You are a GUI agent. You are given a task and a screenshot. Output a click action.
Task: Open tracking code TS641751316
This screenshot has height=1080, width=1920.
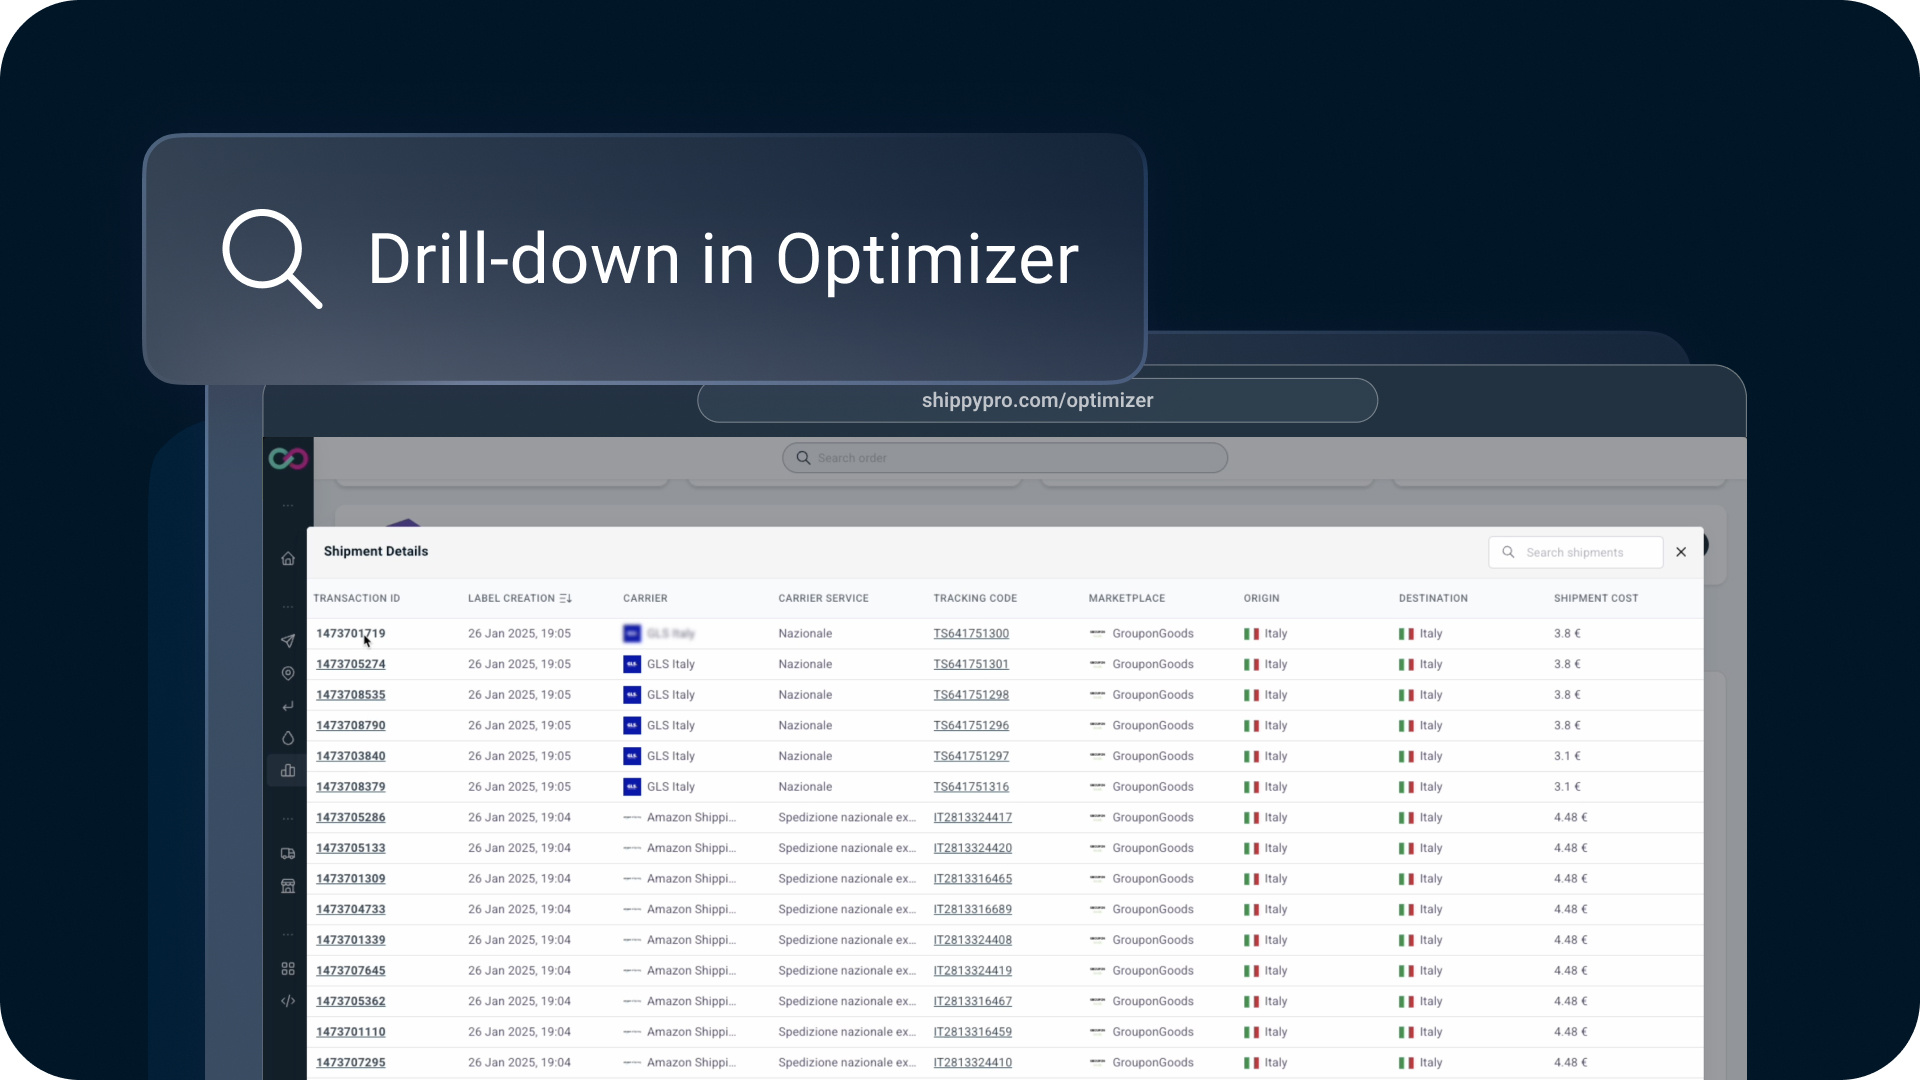click(971, 787)
